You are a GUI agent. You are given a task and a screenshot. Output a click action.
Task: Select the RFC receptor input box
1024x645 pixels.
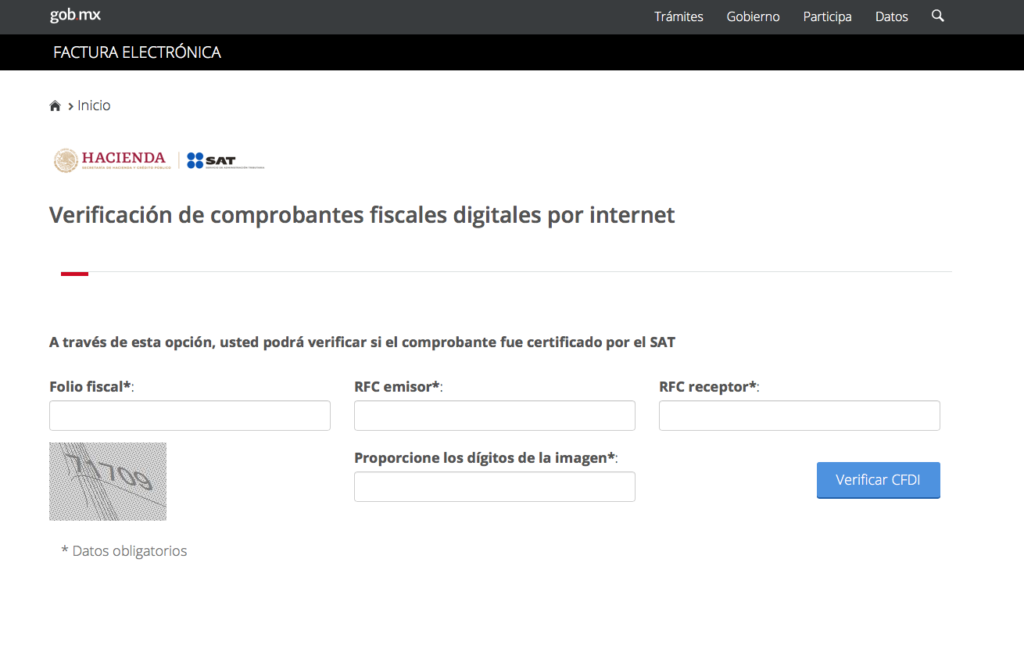(799, 415)
